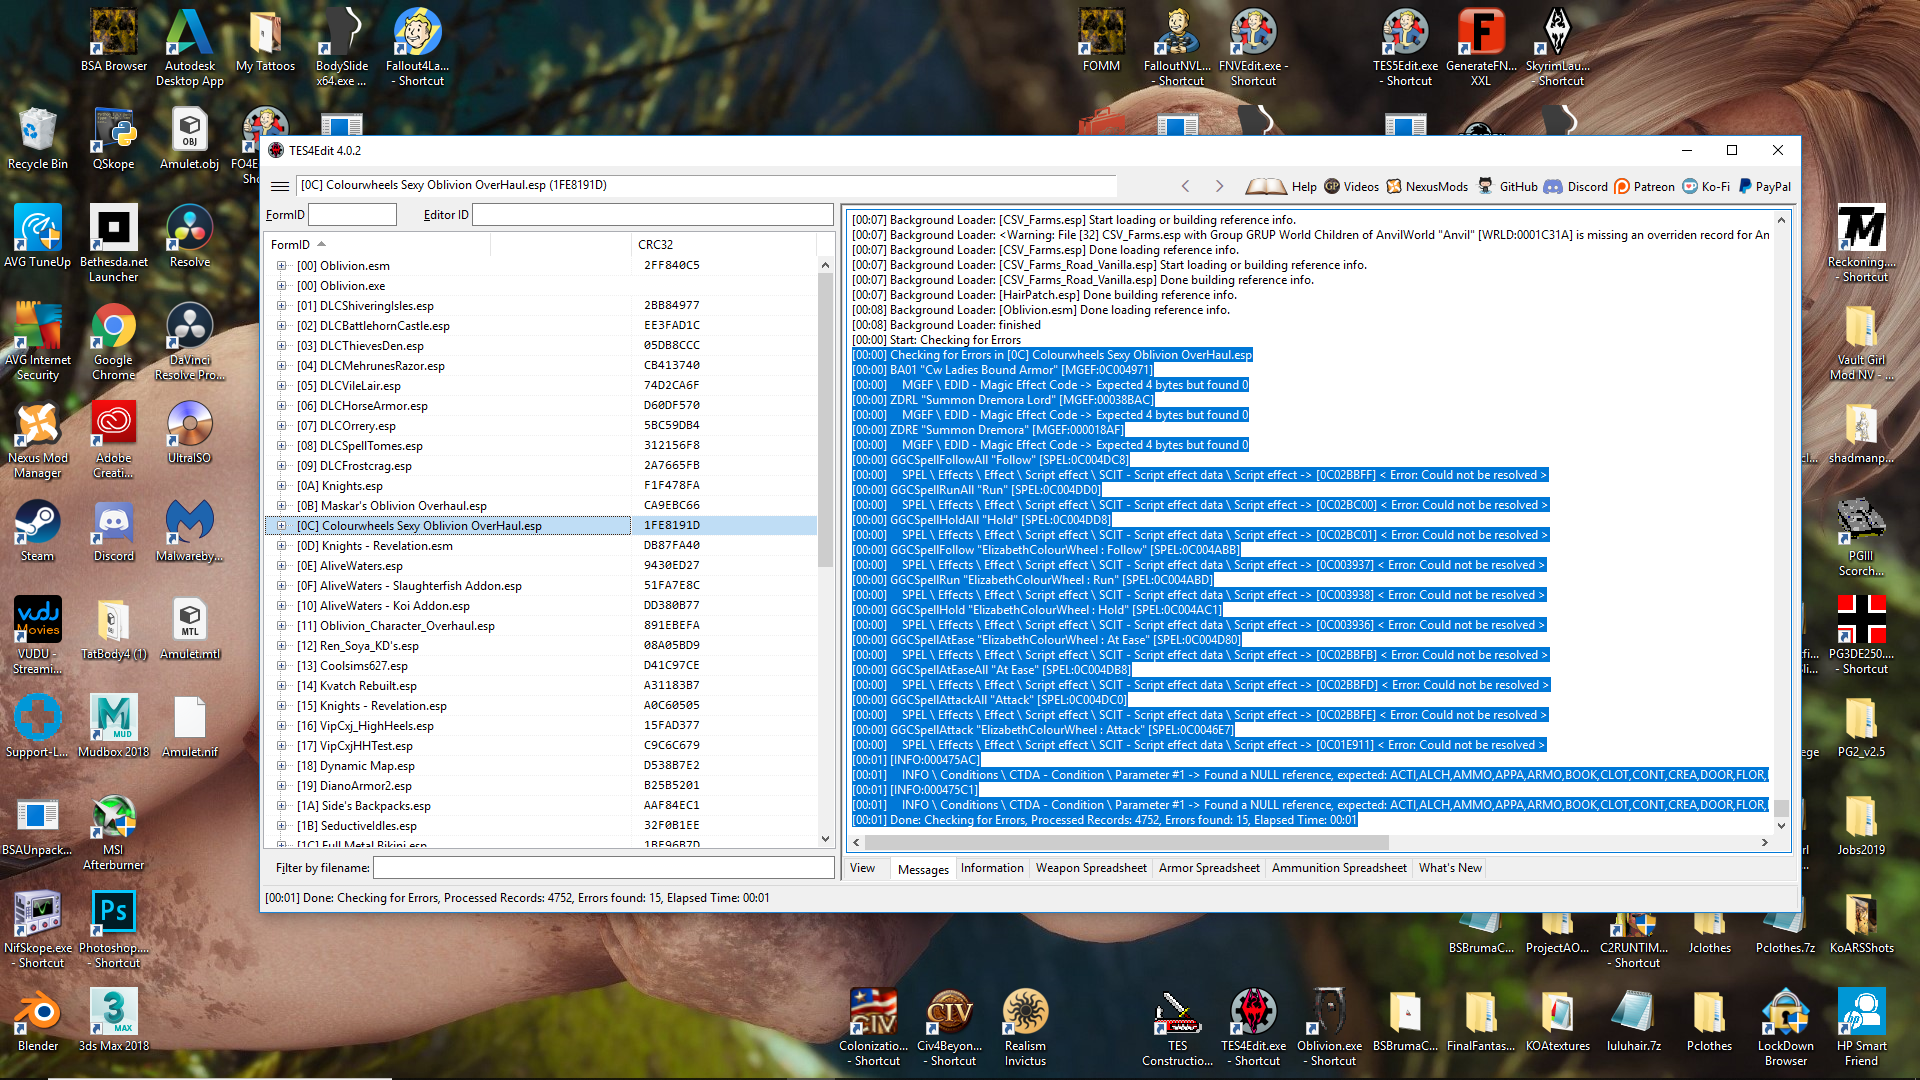The height and width of the screenshot is (1080, 1920).
Task: Open Malwarebytes desktop icon
Action: (x=190, y=531)
